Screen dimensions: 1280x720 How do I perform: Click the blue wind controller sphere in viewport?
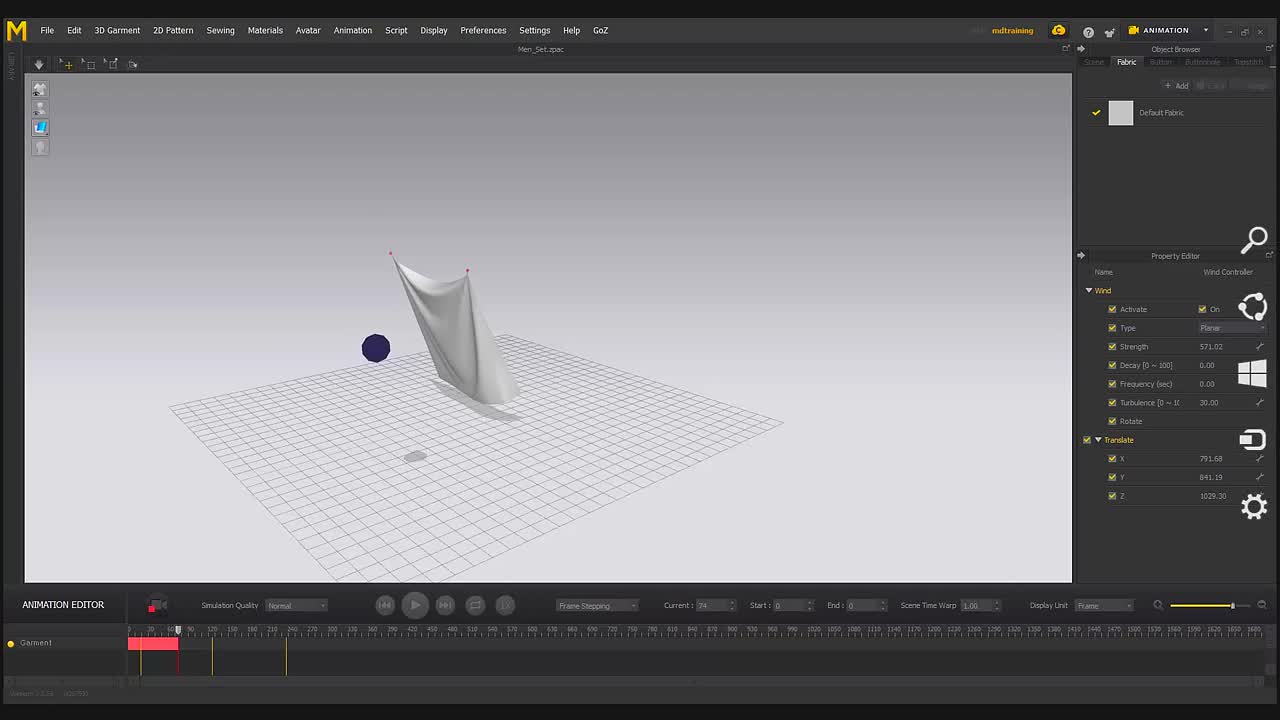click(376, 348)
